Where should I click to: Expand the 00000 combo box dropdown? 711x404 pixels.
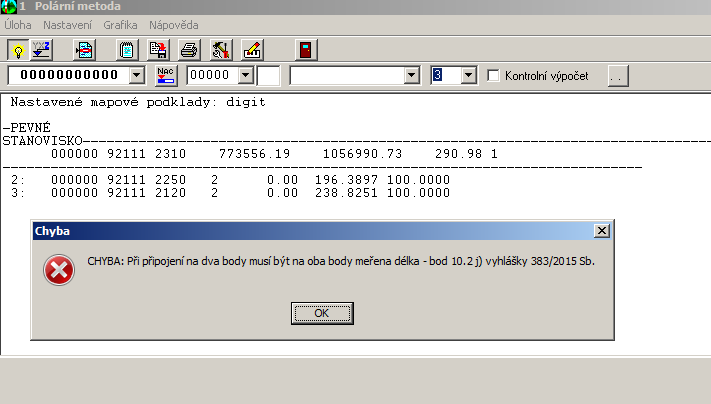tap(245, 76)
